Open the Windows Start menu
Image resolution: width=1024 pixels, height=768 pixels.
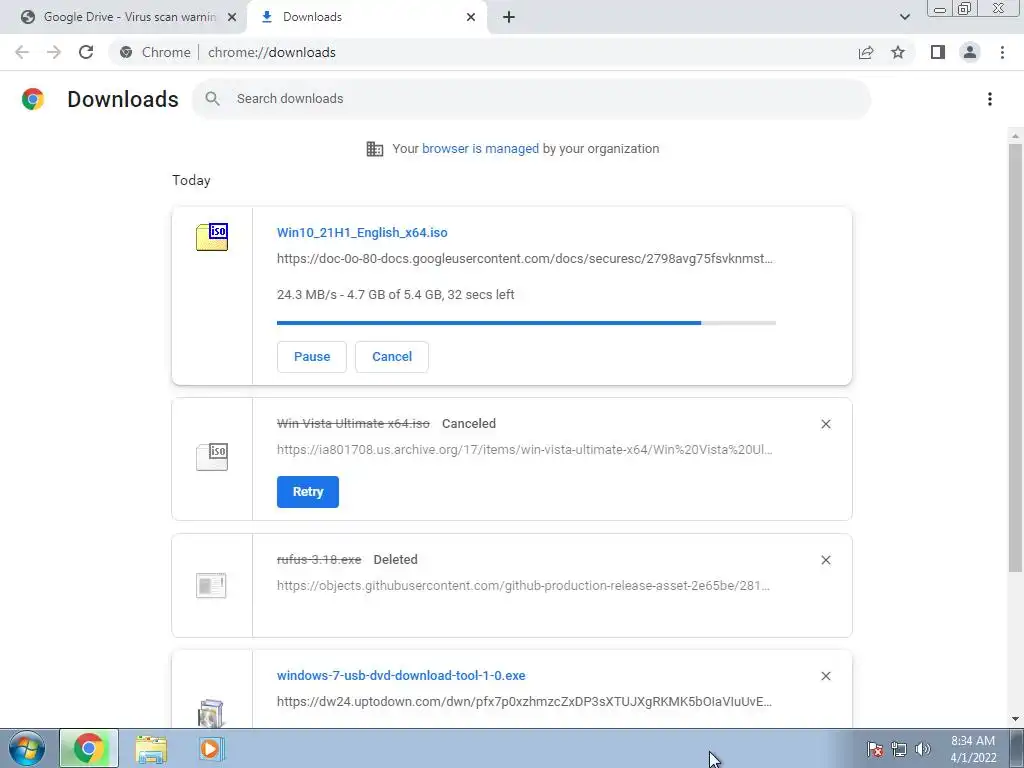tap(26, 748)
